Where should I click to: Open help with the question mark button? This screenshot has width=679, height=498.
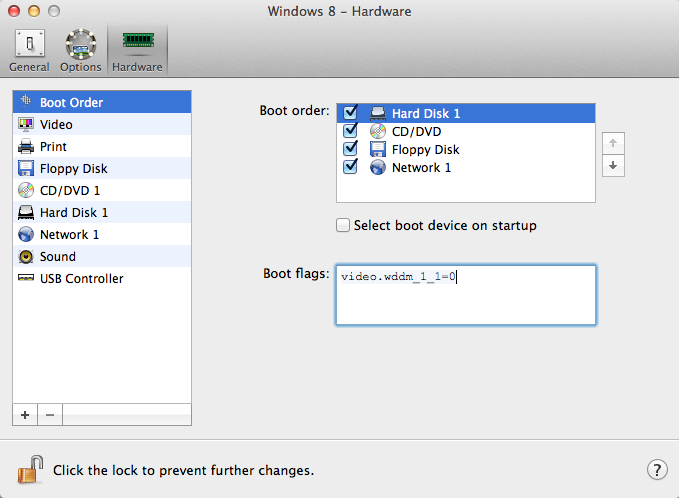[x=657, y=469]
